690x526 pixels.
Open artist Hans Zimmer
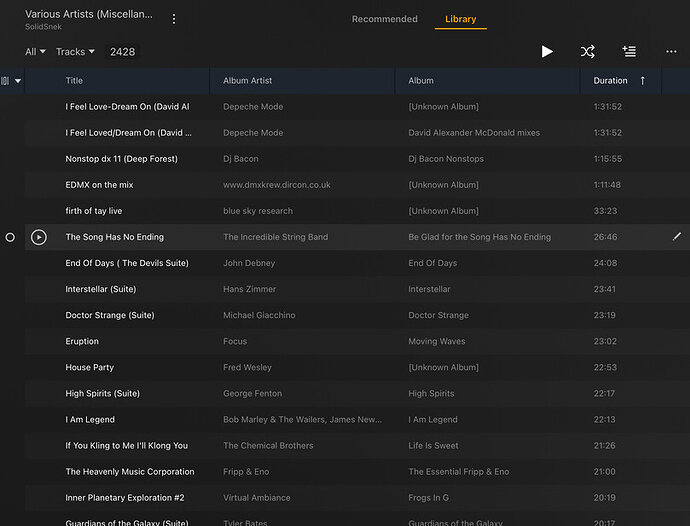[250, 289]
